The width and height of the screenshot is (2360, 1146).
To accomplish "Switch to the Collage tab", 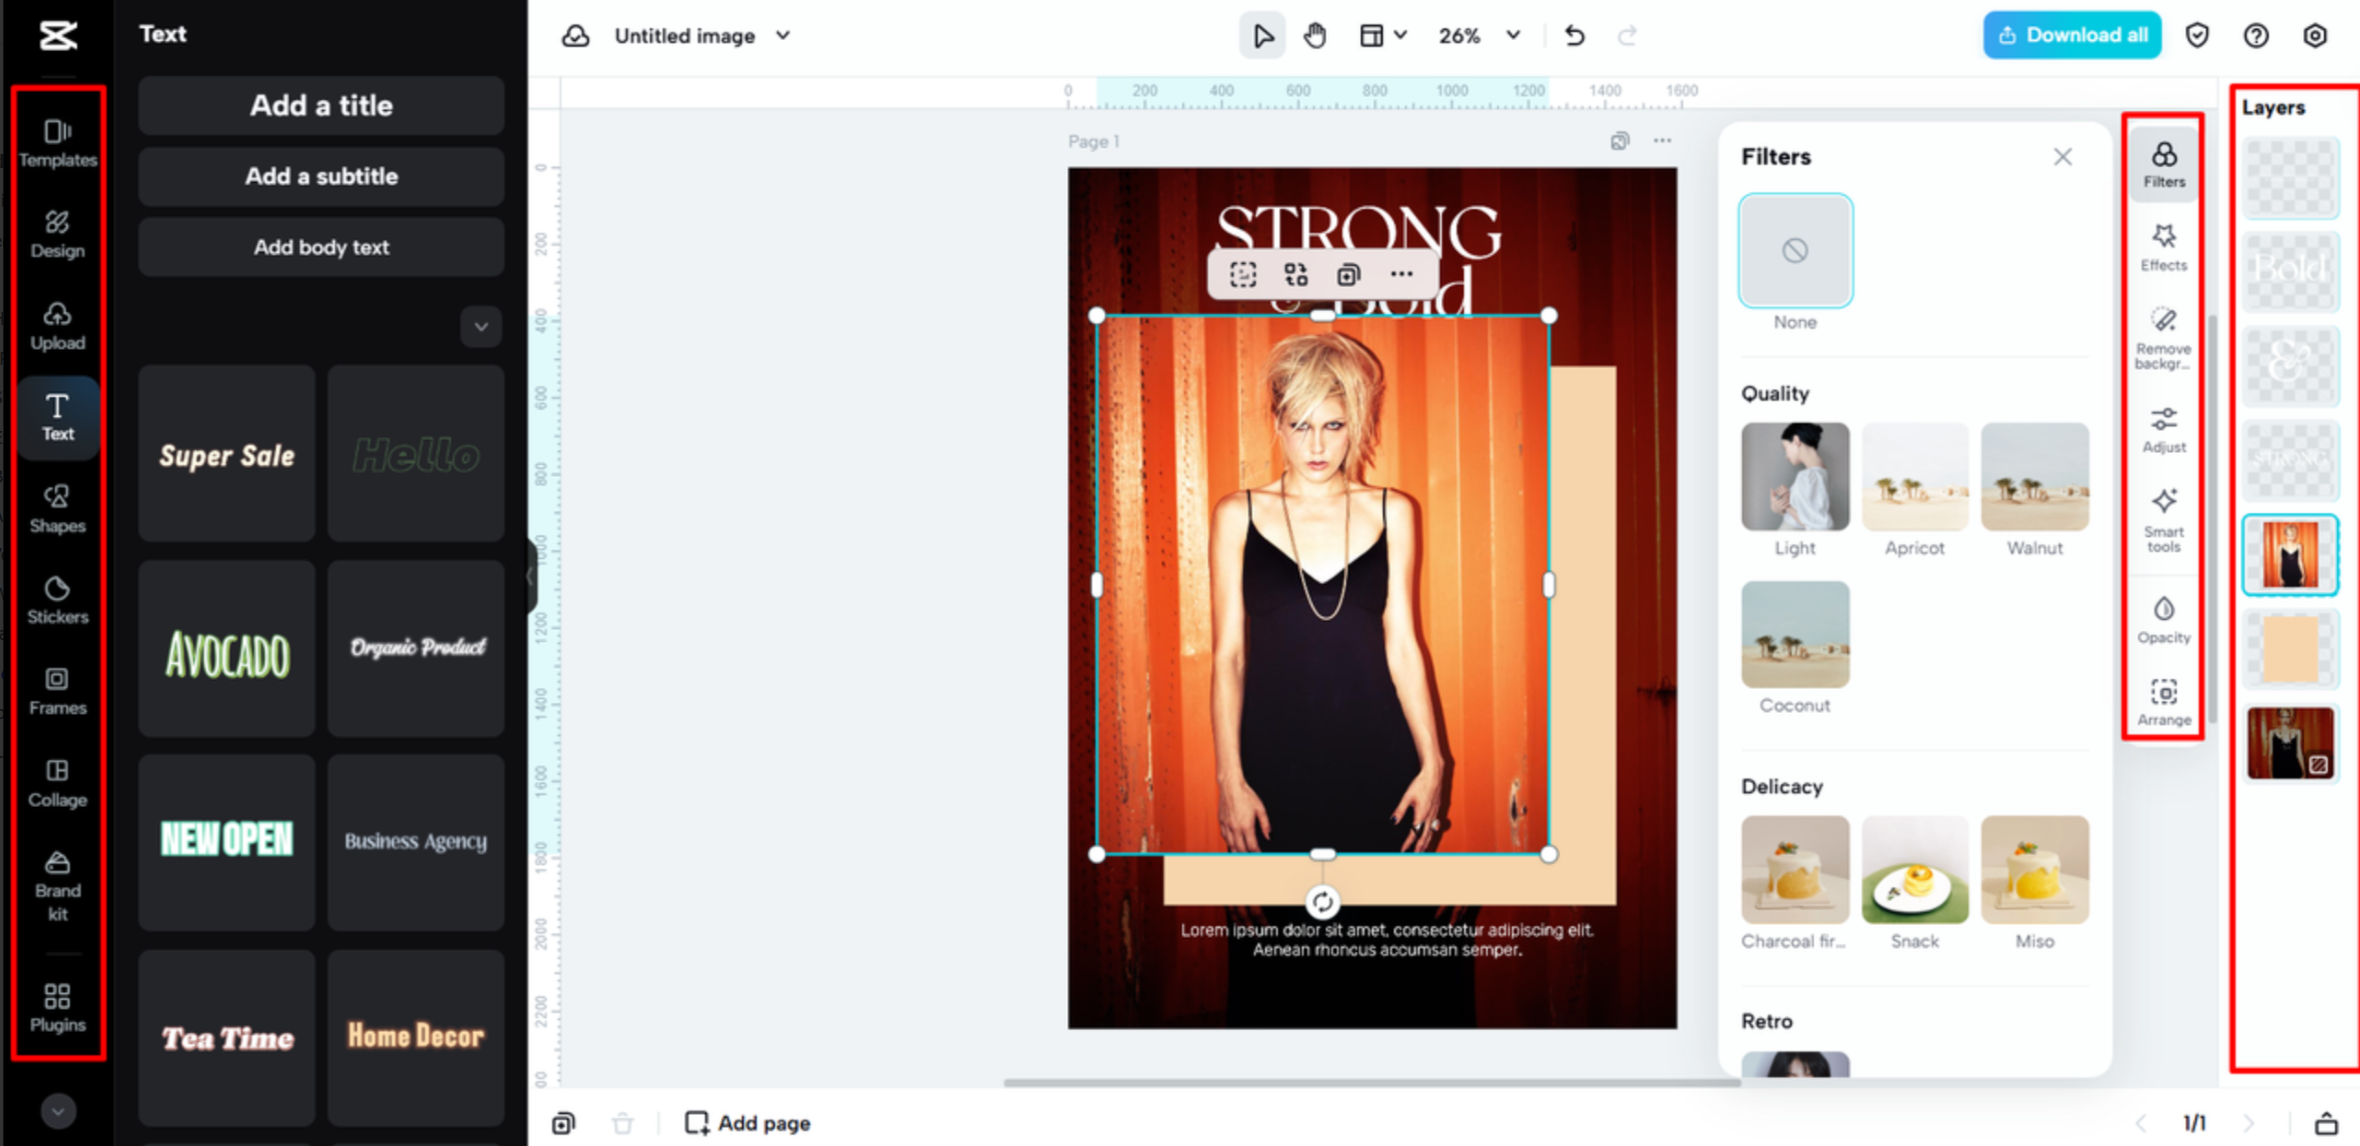I will 57,782.
